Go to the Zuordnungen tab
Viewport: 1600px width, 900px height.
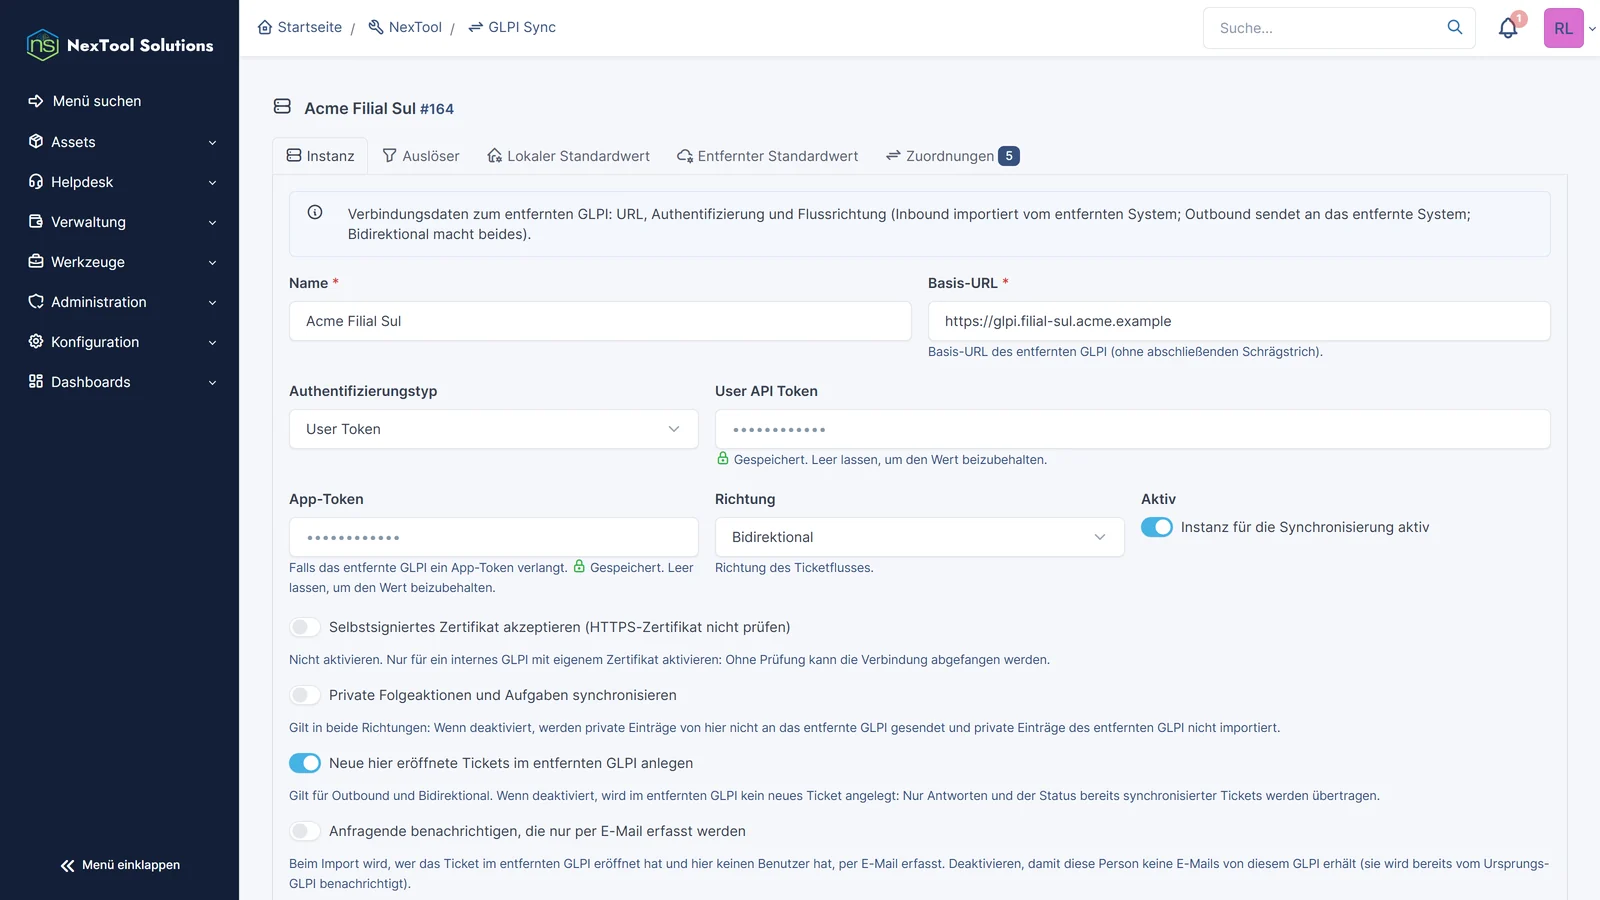[952, 156]
